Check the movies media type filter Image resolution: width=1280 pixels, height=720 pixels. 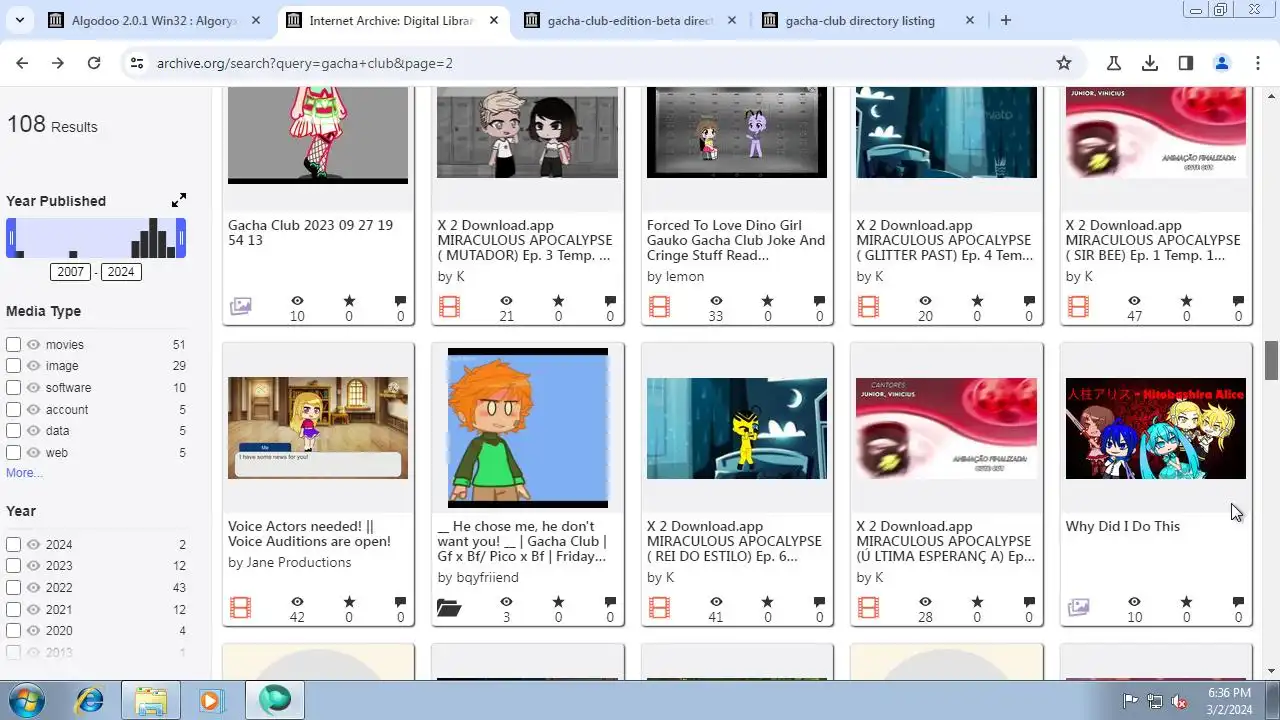[13, 344]
